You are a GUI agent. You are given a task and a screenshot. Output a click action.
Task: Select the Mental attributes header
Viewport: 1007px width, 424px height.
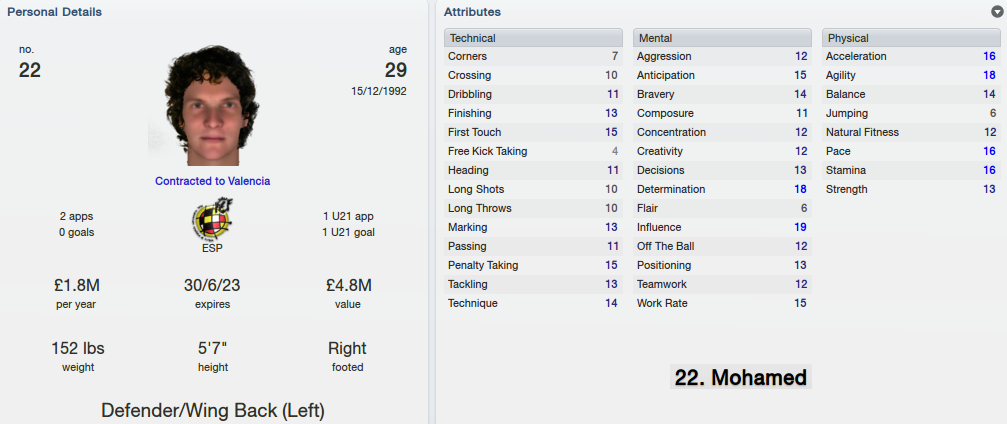[722, 38]
